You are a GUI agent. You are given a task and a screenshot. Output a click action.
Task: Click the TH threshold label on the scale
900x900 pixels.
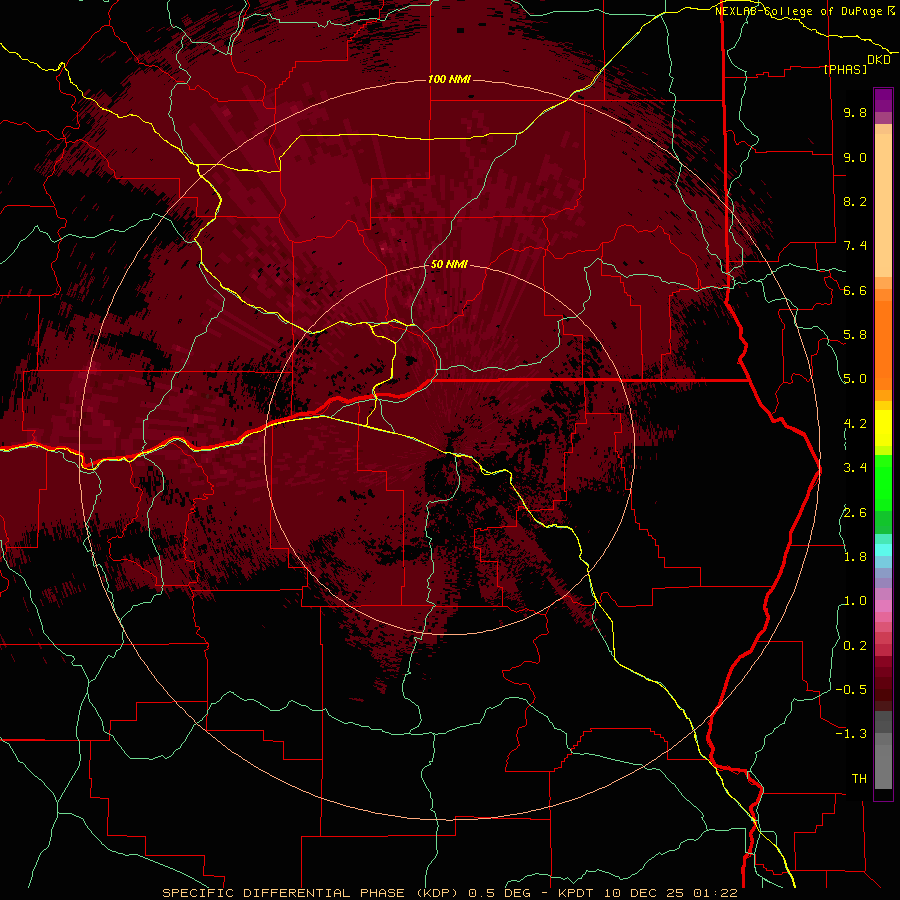859,779
